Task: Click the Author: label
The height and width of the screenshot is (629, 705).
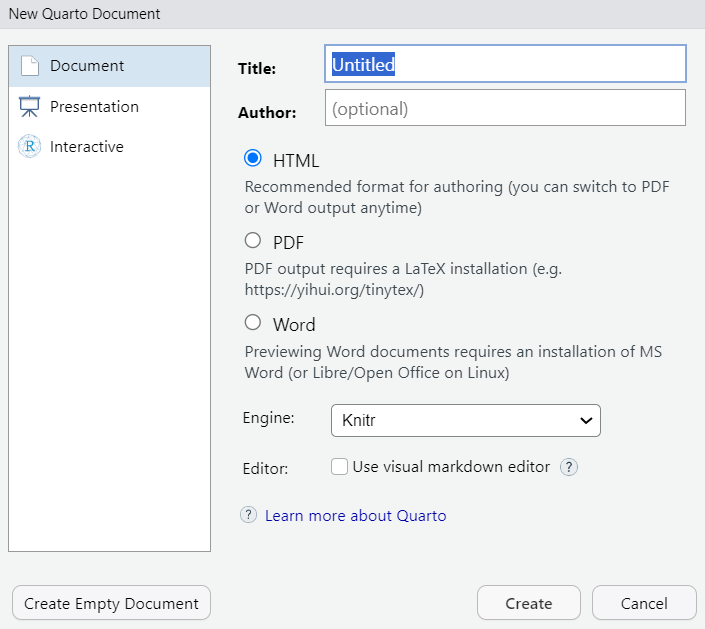Action: click(x=267, y=112)
